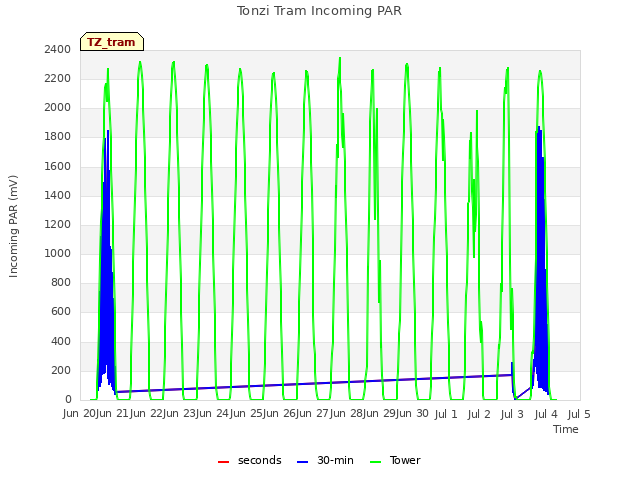The width and height of the screenshot is (640, 480).
Task: Click the Time axis label
Action: click(566, 429)
